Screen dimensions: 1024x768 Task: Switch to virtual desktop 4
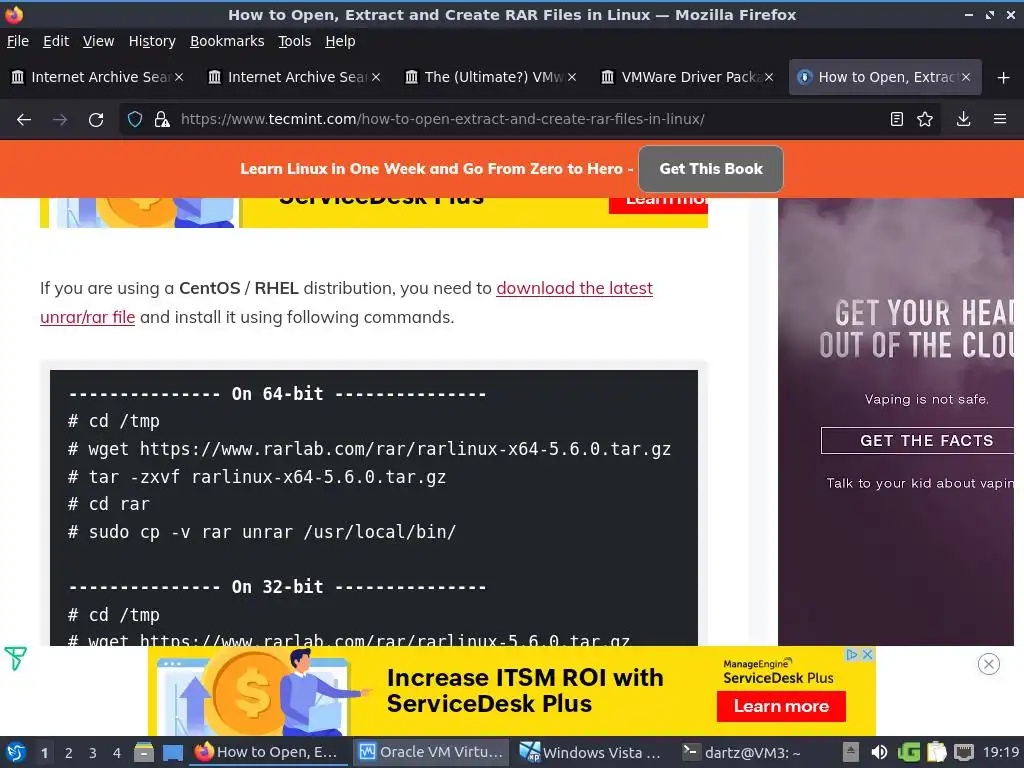117,753
